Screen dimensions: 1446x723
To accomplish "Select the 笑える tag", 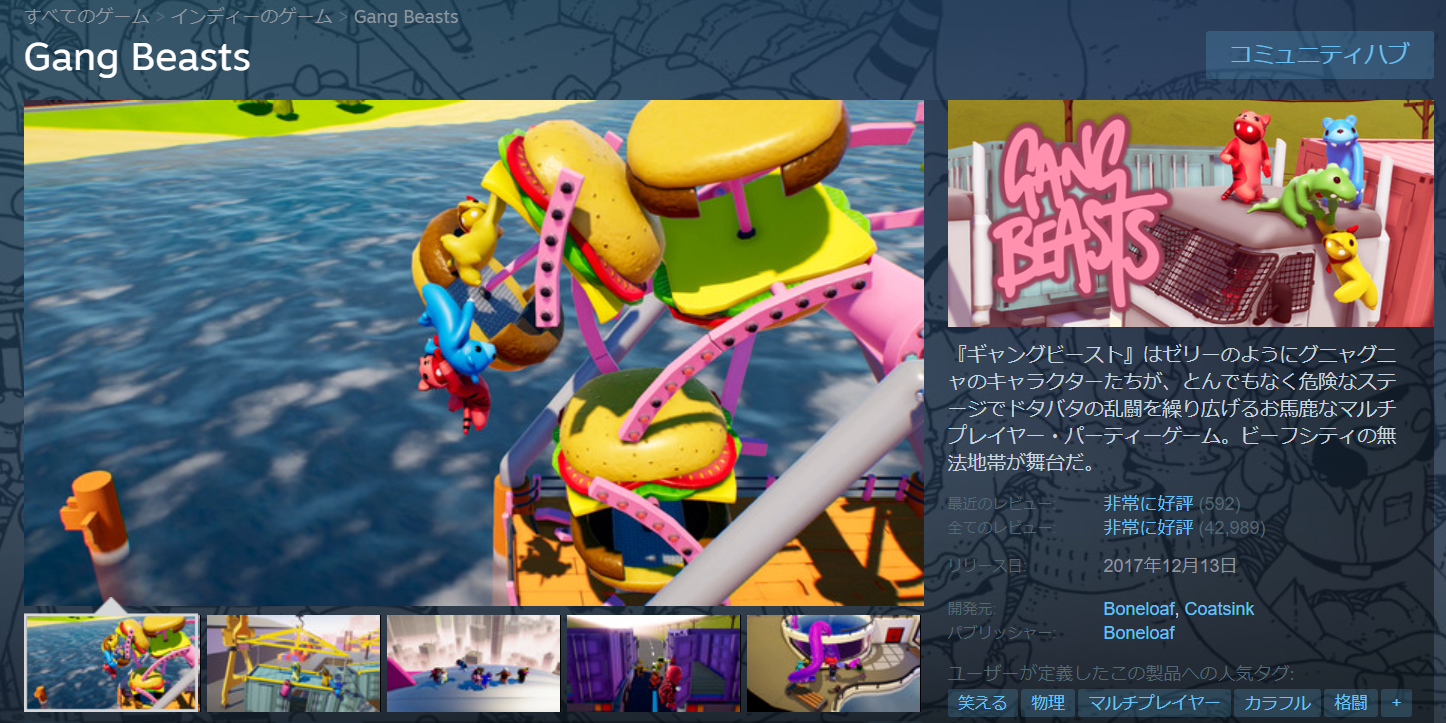I will click(x=981, y=703).
